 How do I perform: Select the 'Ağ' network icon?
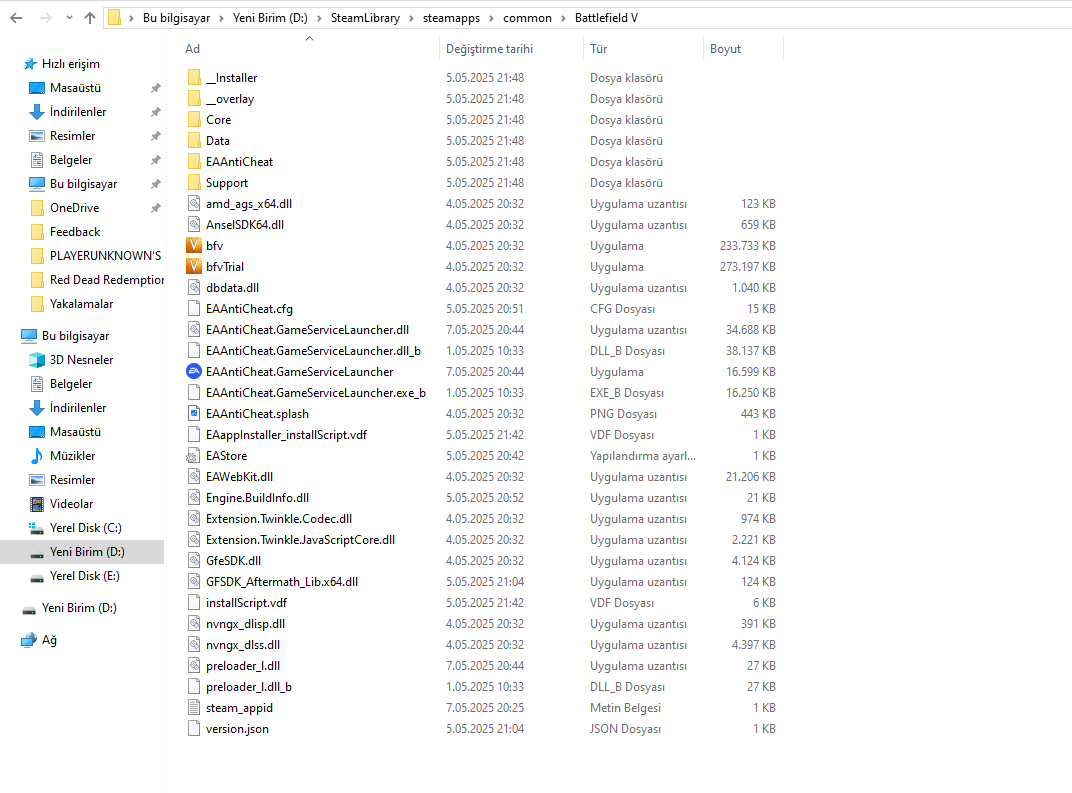[x=29, y=640]
